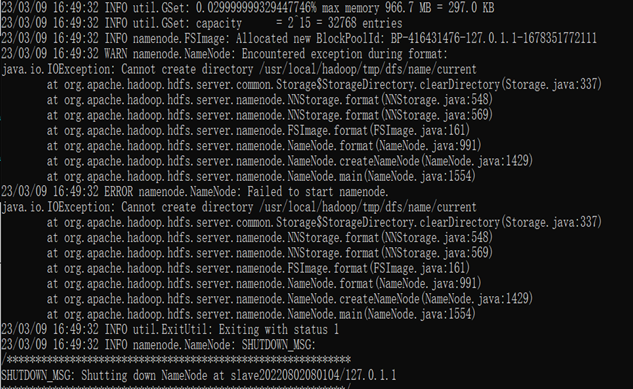Click Shutting down NameNode at slave line
The image size is (633, 389).
point(199,375)
